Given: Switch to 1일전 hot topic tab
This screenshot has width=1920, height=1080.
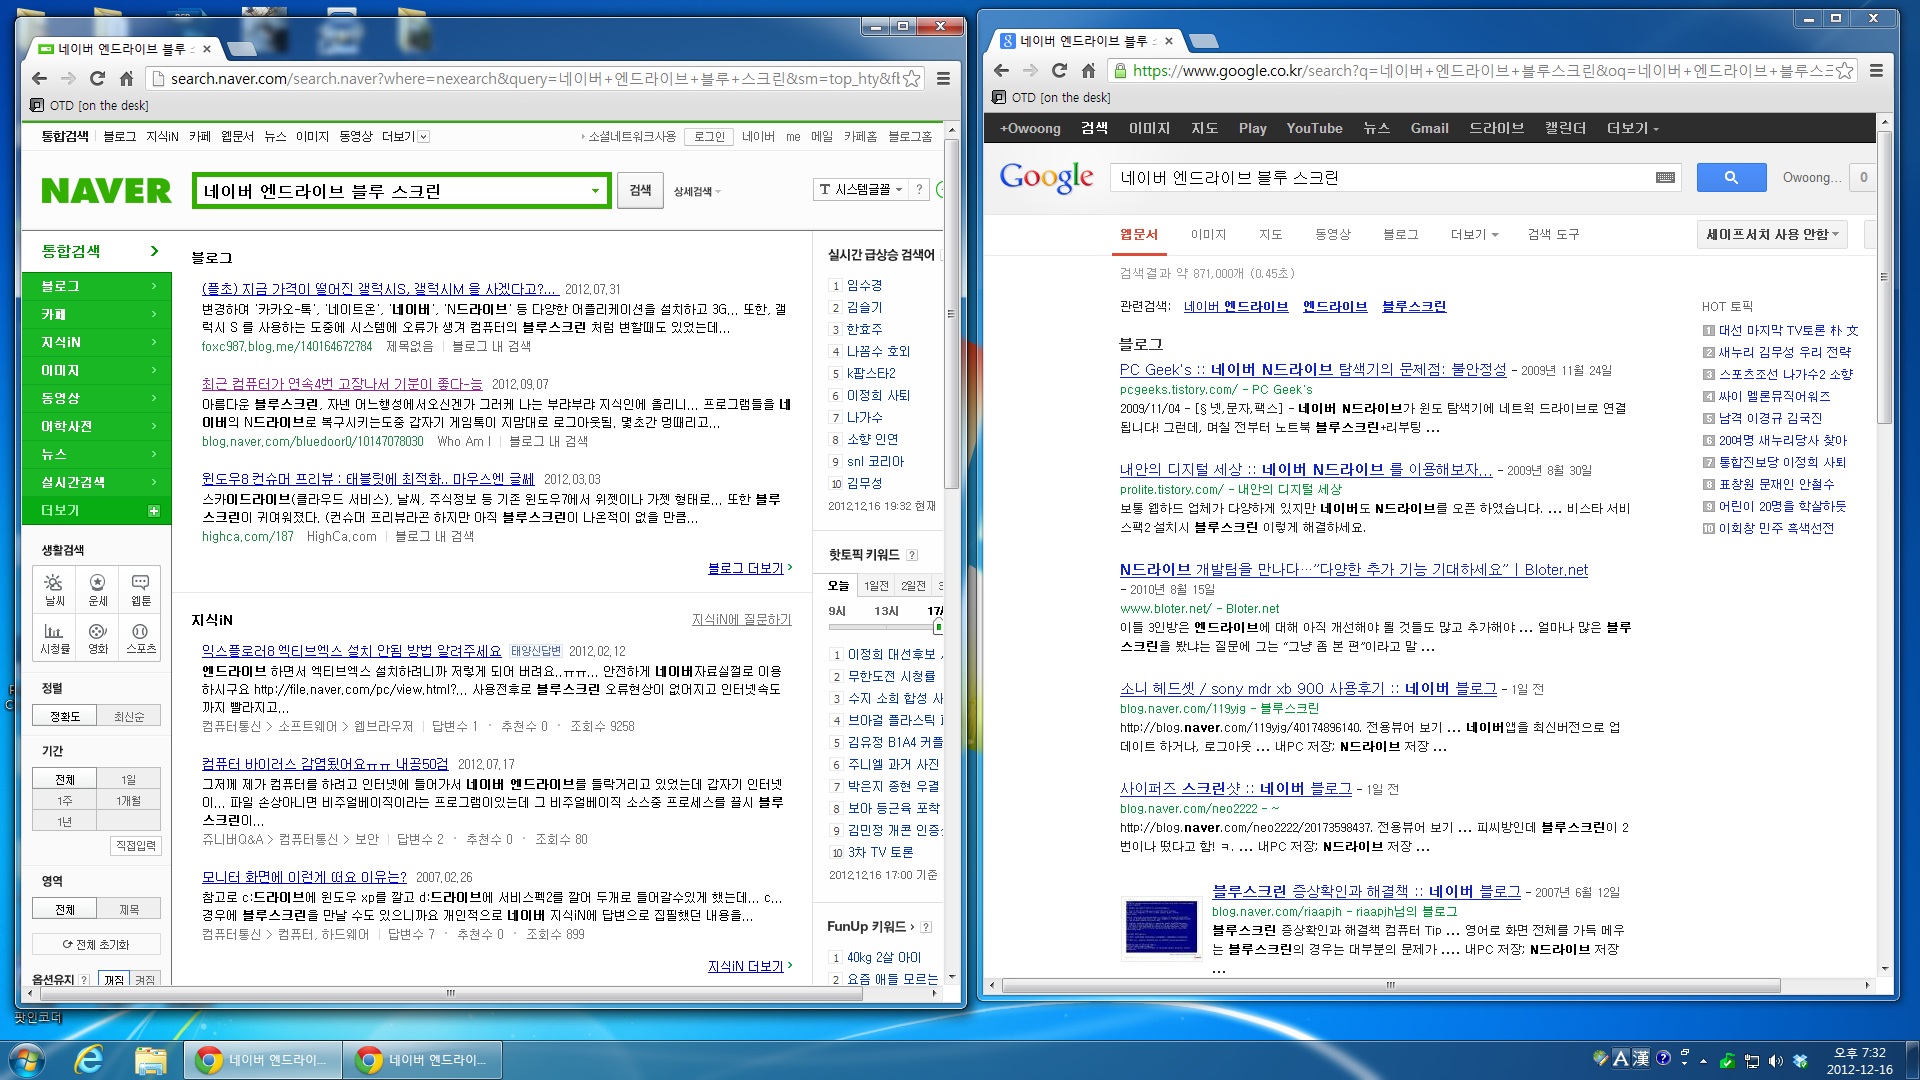Looking at the screenshot, I should pyautogui.click(x=876, y=585).
